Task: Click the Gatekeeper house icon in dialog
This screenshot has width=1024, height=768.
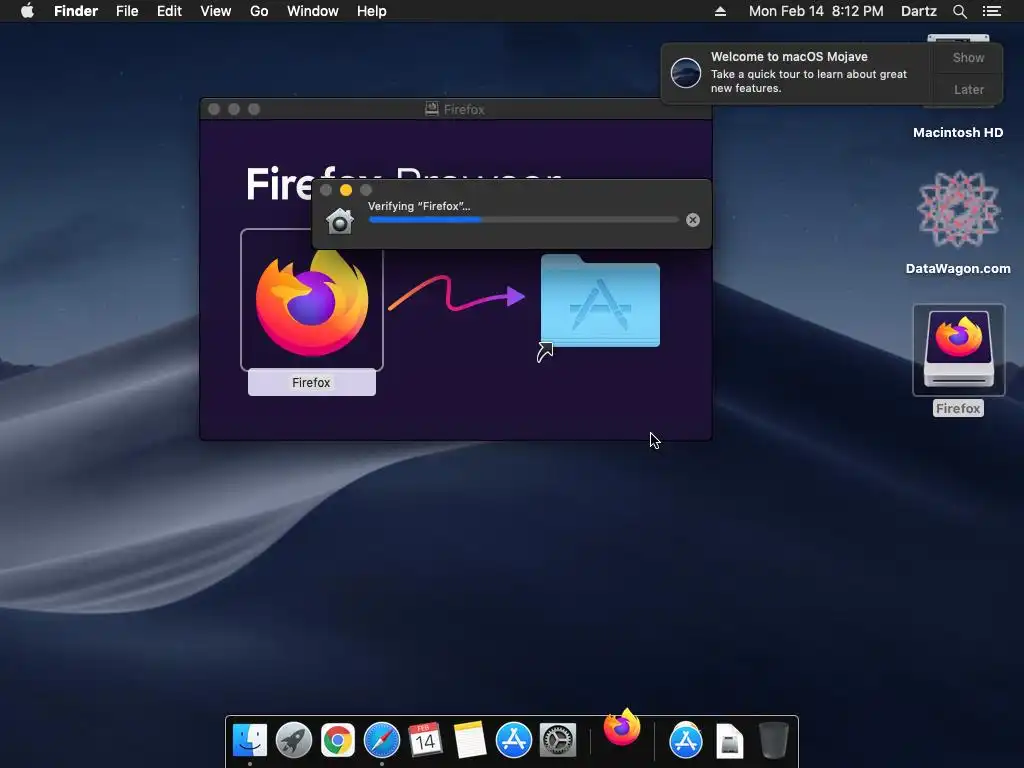Action: coord(340,221)
